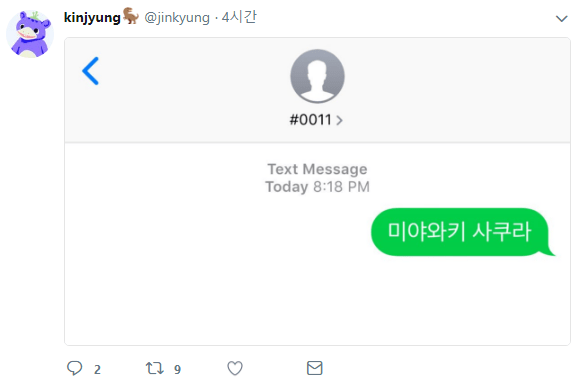The image size is (580, 386).
Task: Click the dinosaur emoji beside kinjyung
Action: [131, 16]
